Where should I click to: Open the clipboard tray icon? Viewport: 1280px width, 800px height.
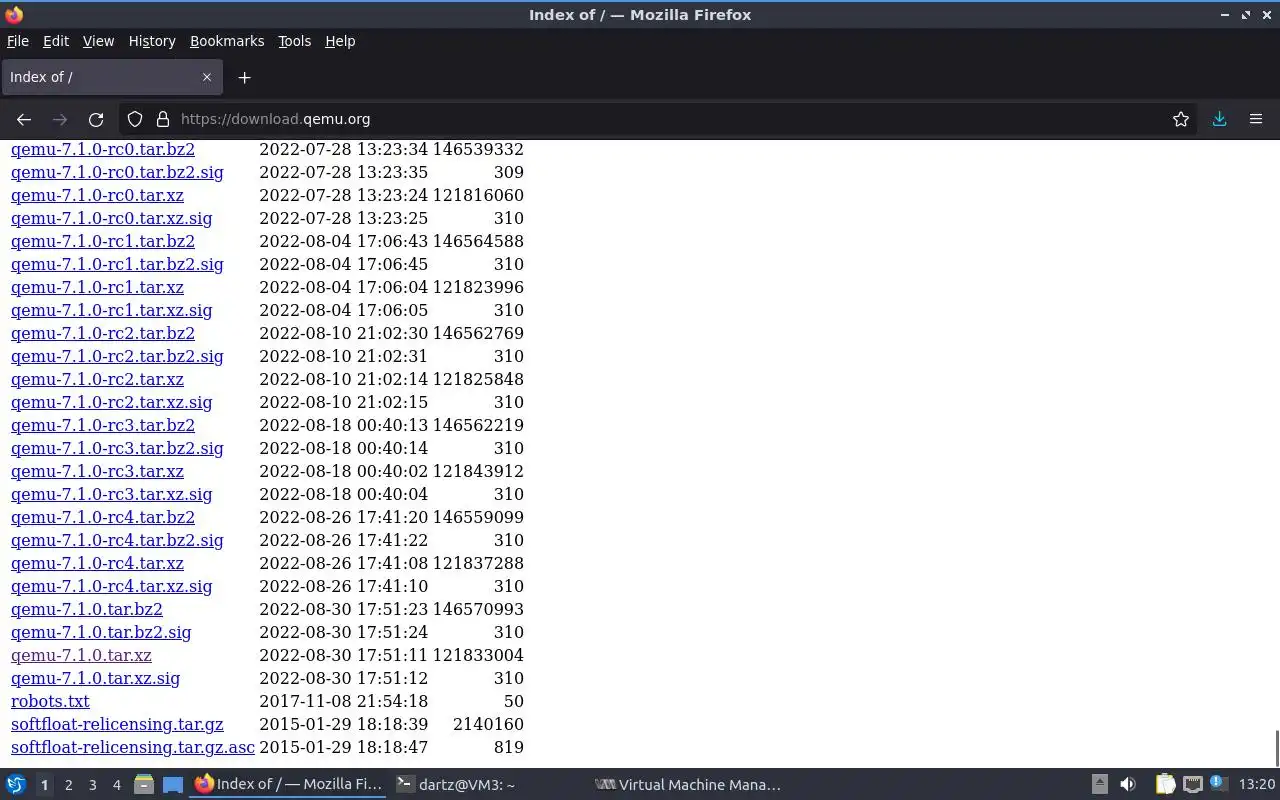pos(1165,785)
